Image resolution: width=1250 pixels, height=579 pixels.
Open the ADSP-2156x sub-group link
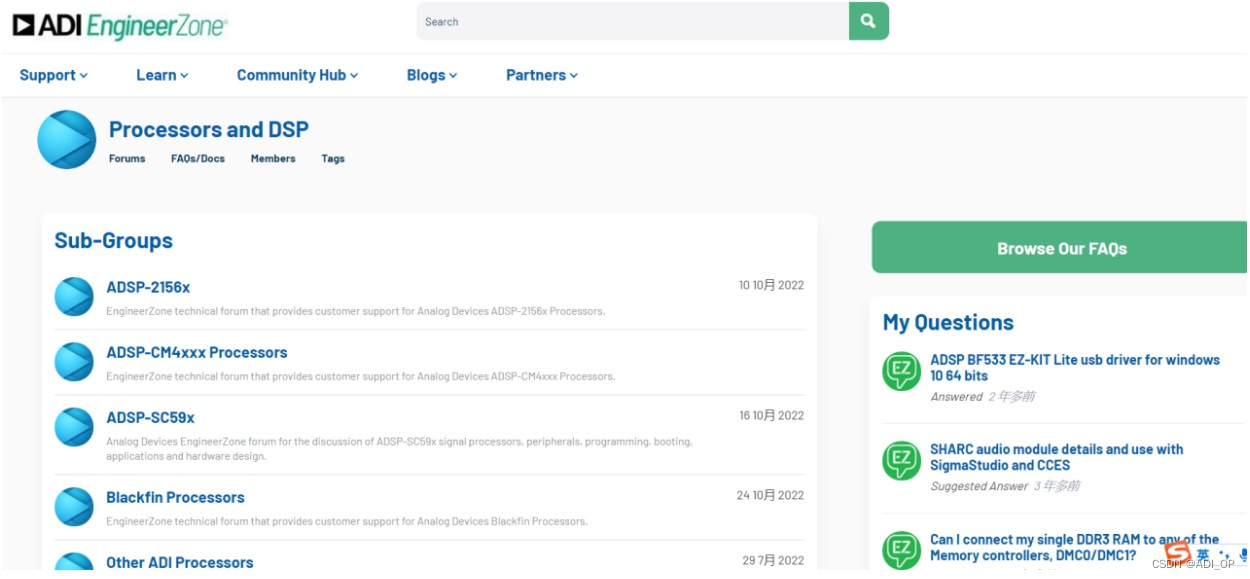148,287
